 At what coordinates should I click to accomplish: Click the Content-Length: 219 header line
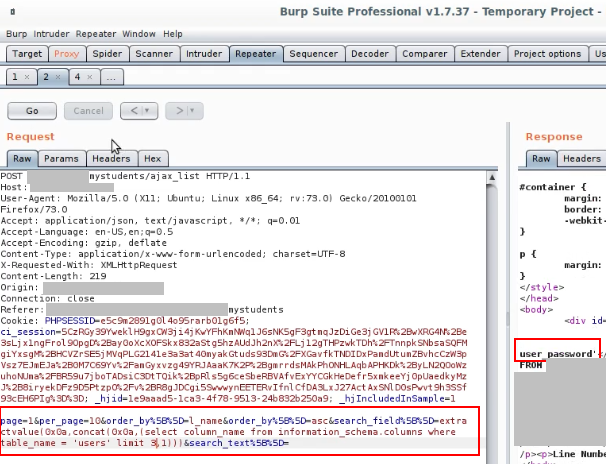[53, 276]
